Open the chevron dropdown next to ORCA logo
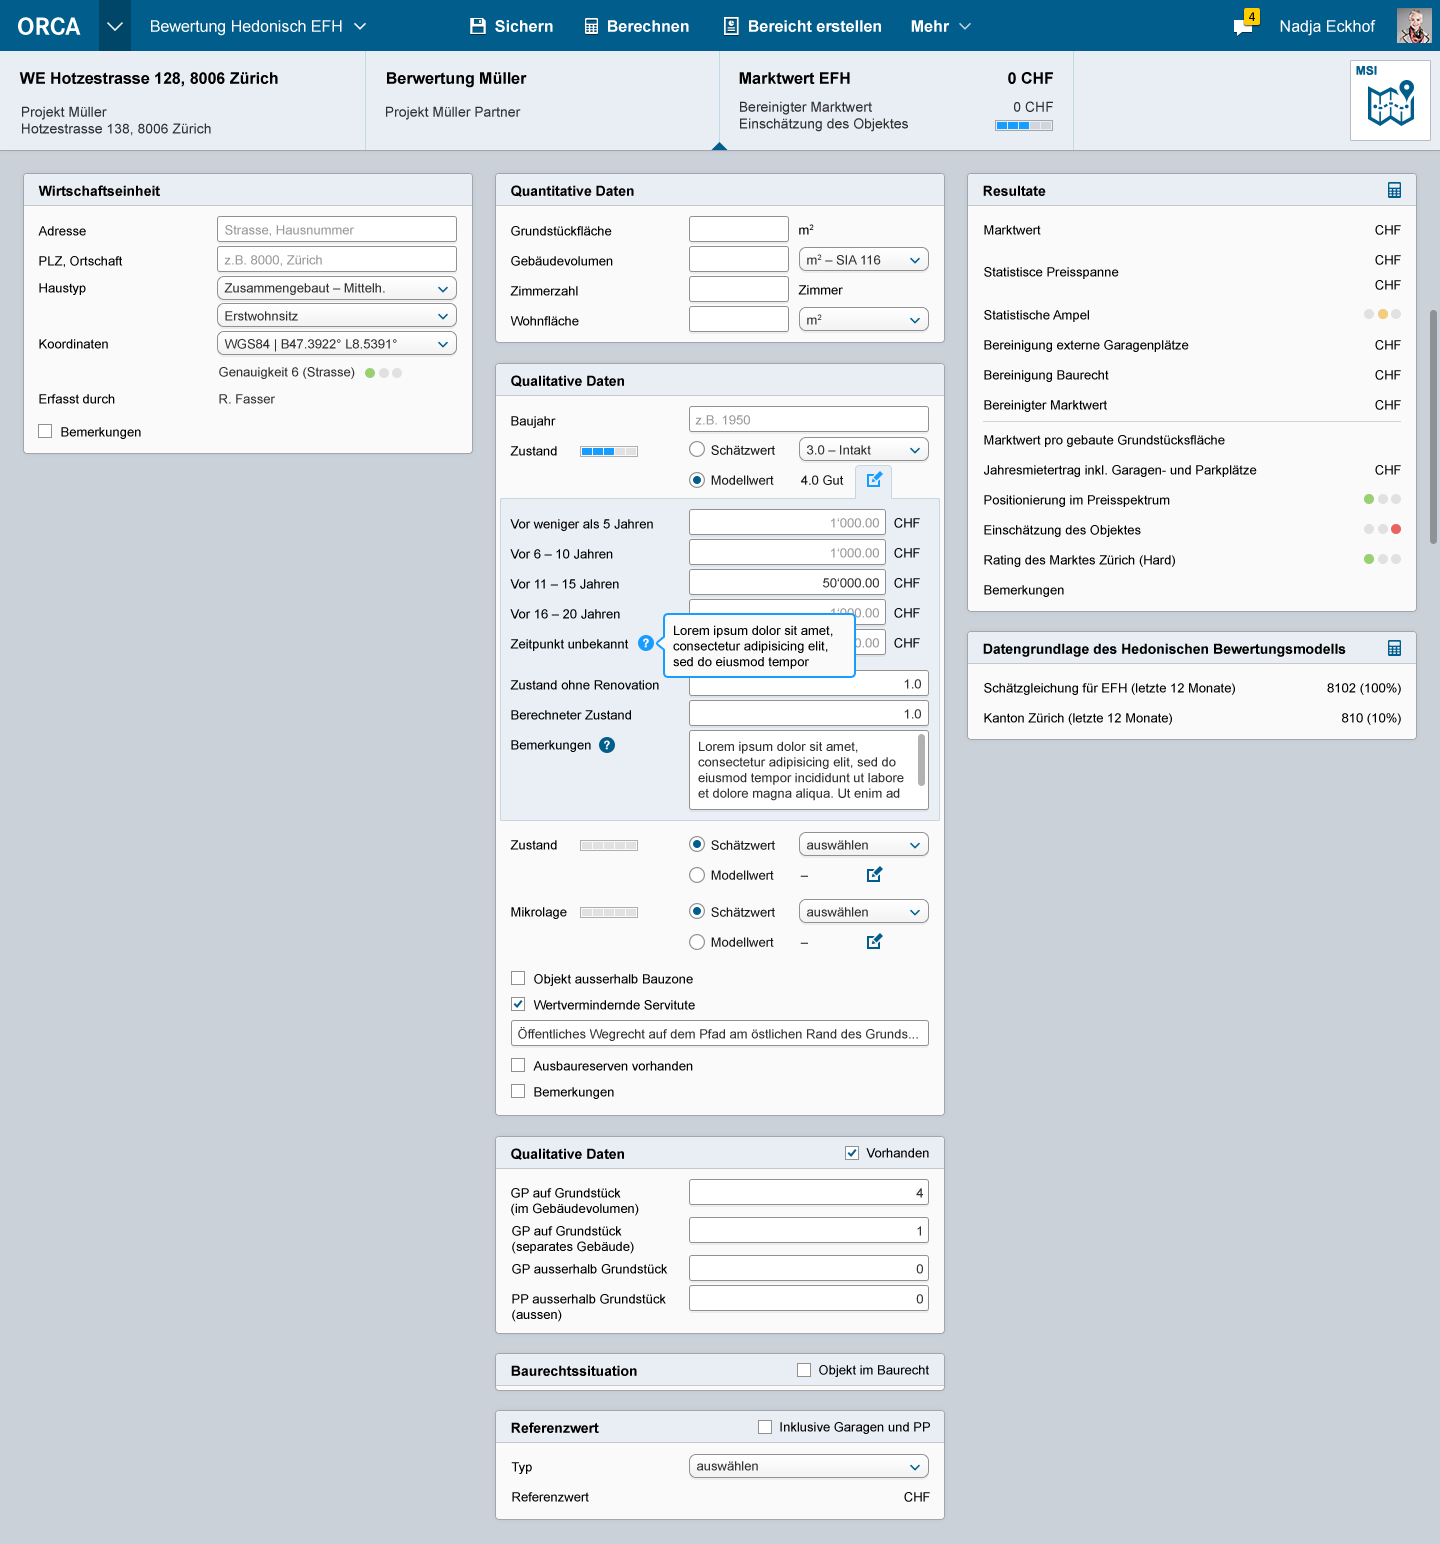The height and width of the screenshot is (1544, 1440). pyautogui.click(x=115, y=26)
